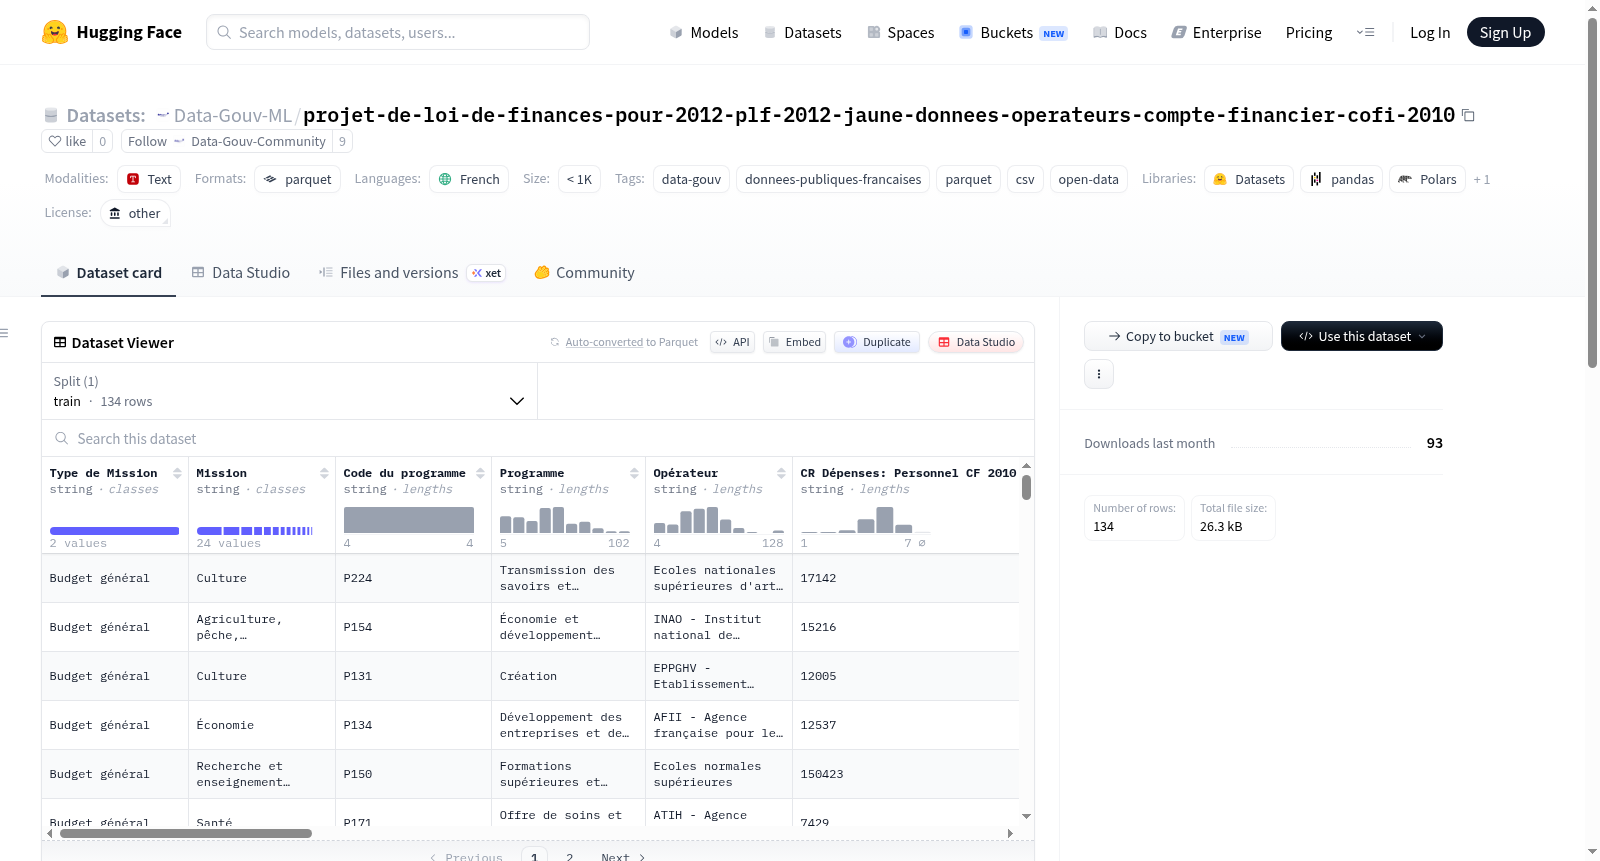
Task: Click the Embed button
Action: 795,342
